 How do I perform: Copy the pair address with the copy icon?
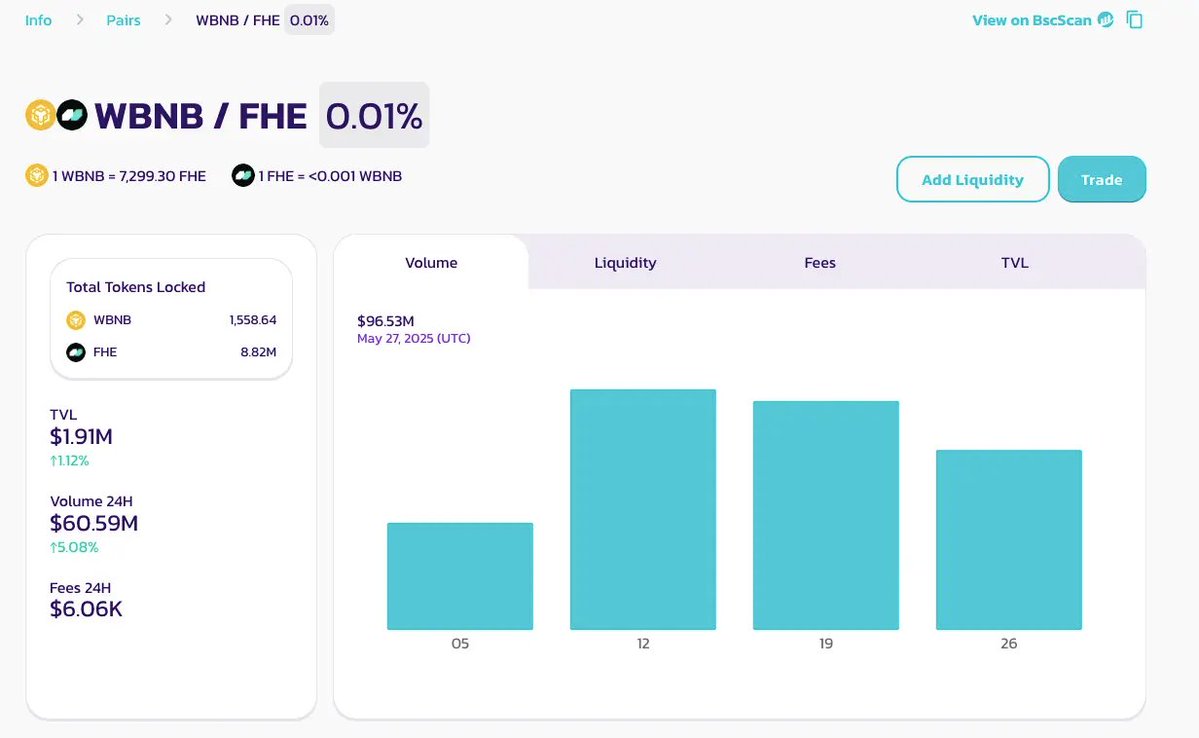click(1135, 20)
